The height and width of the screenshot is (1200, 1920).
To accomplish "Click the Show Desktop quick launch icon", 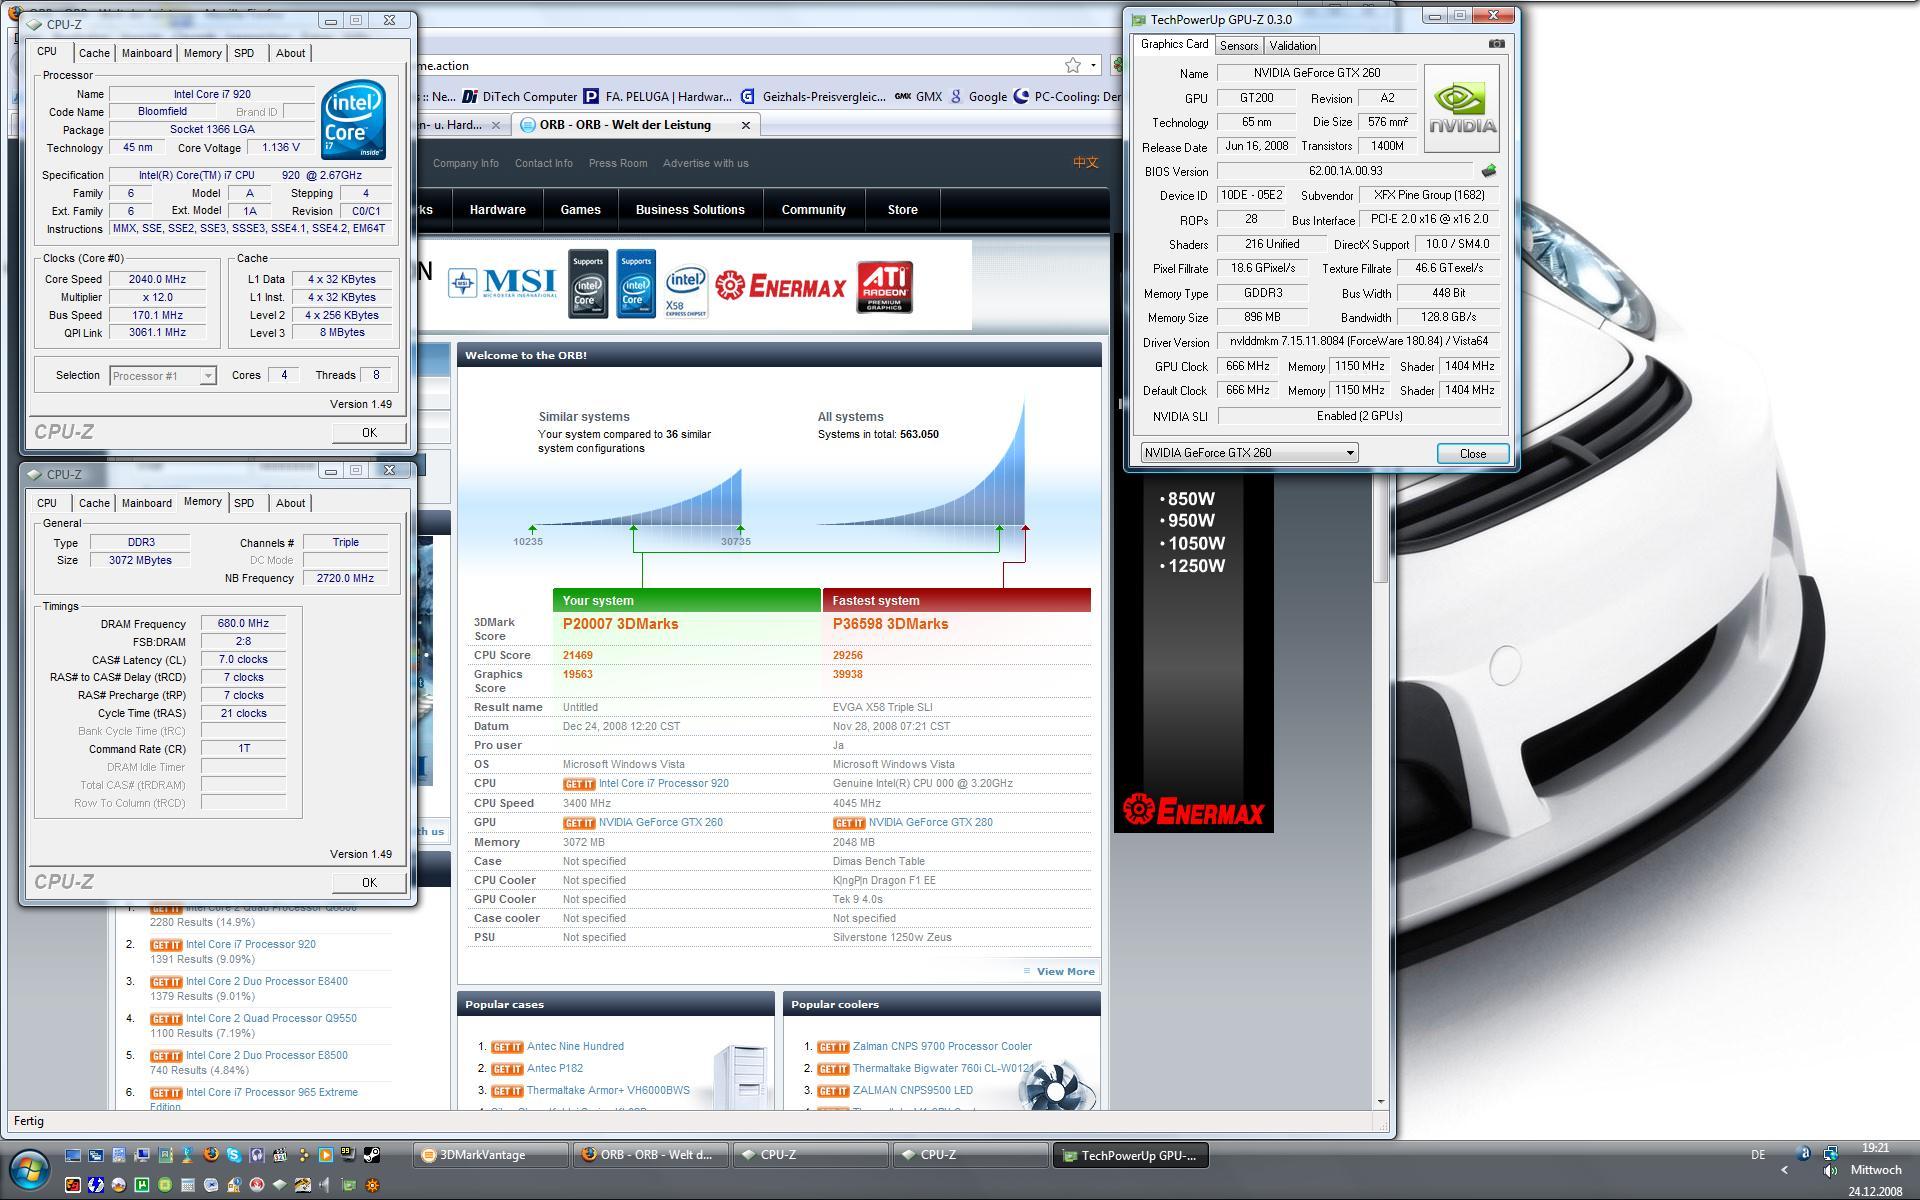I will pyautogui.click(x=73, y=1155).
